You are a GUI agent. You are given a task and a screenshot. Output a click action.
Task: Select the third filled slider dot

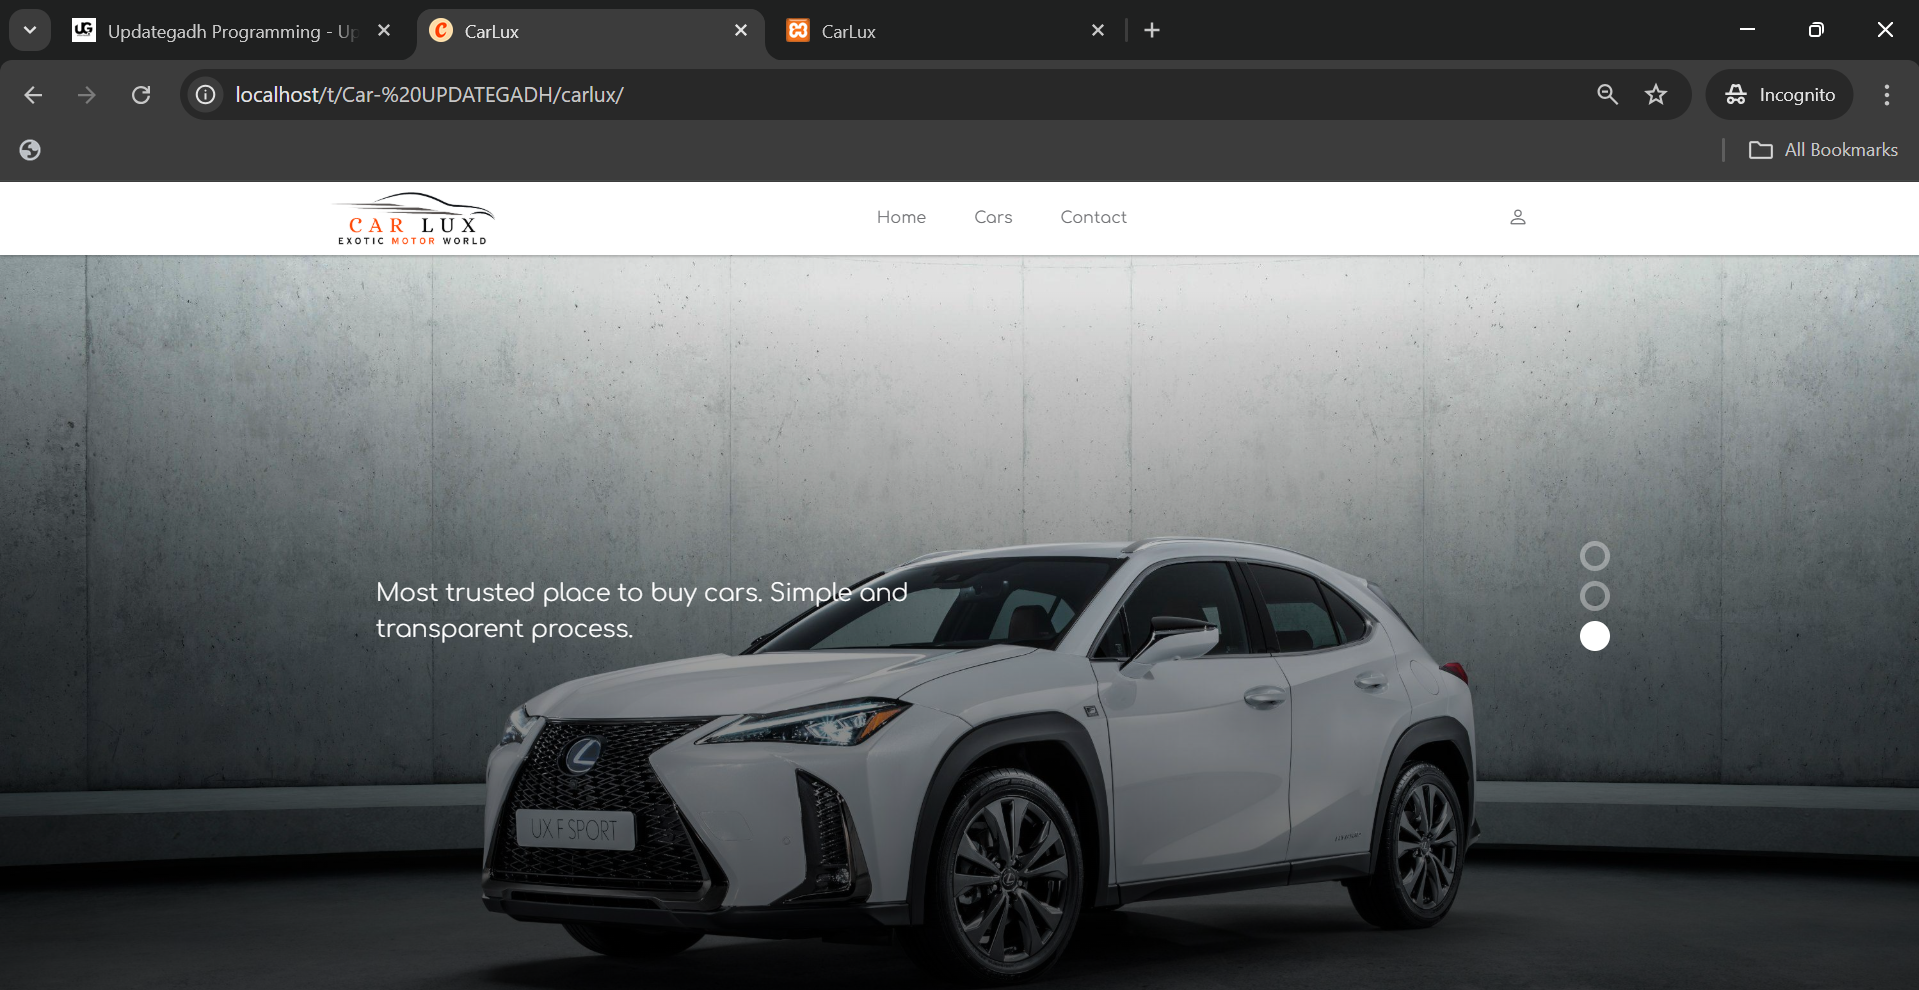click(x=1594, y=636)
